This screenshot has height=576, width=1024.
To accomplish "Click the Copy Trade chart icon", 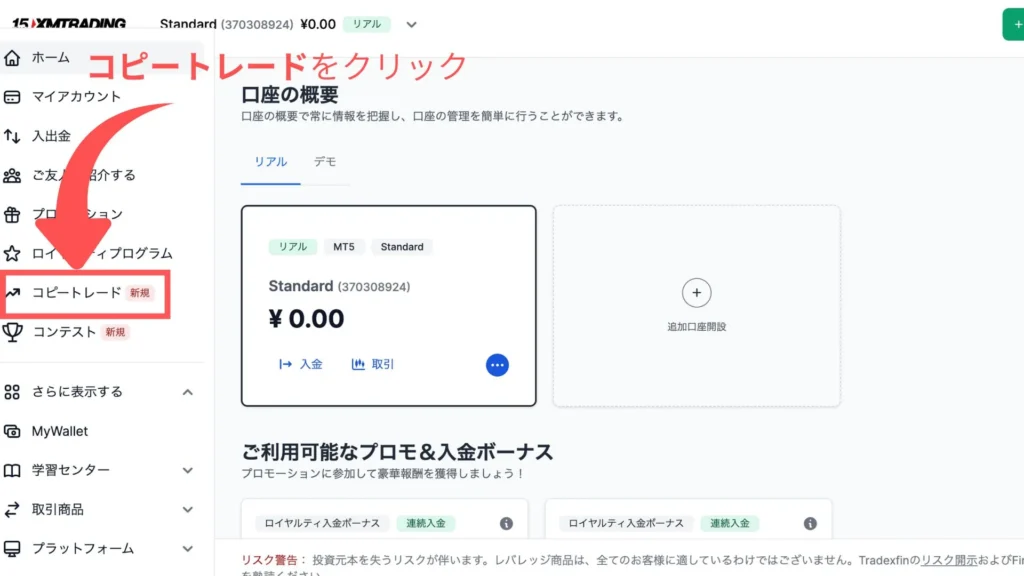I will (13, 293).
